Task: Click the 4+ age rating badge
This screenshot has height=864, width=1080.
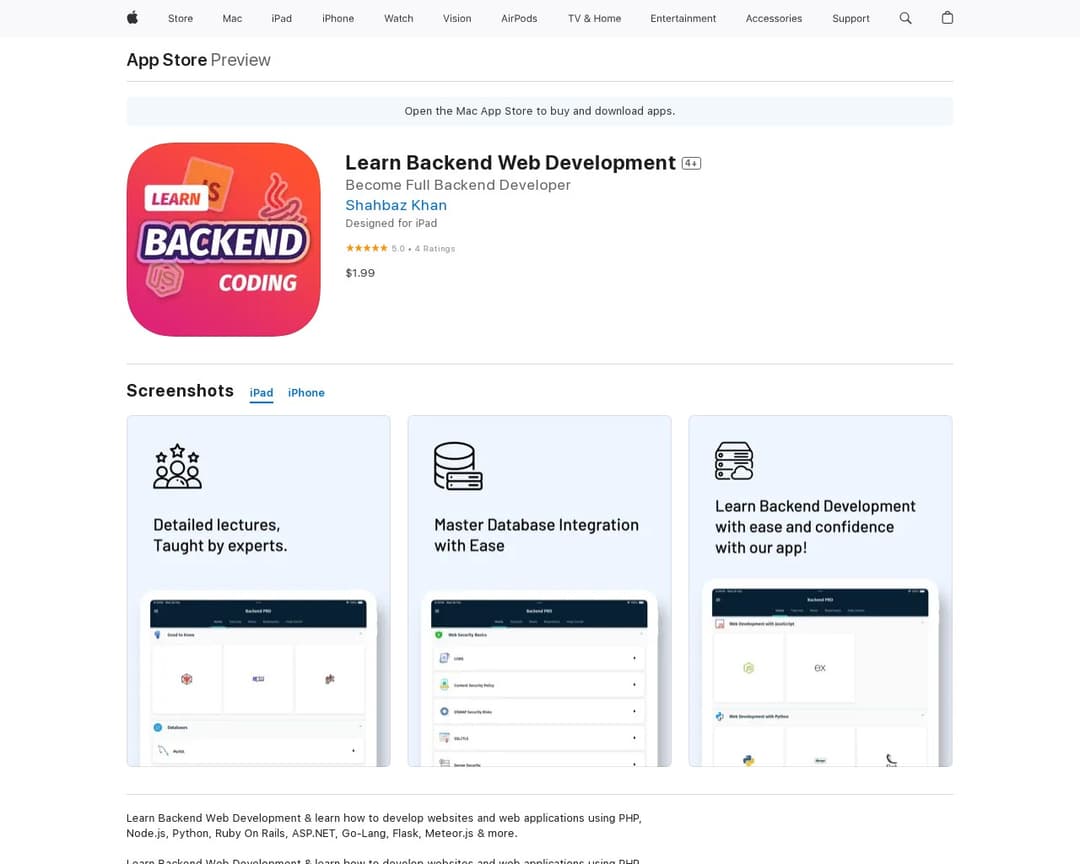Action: tap(691, 163)
